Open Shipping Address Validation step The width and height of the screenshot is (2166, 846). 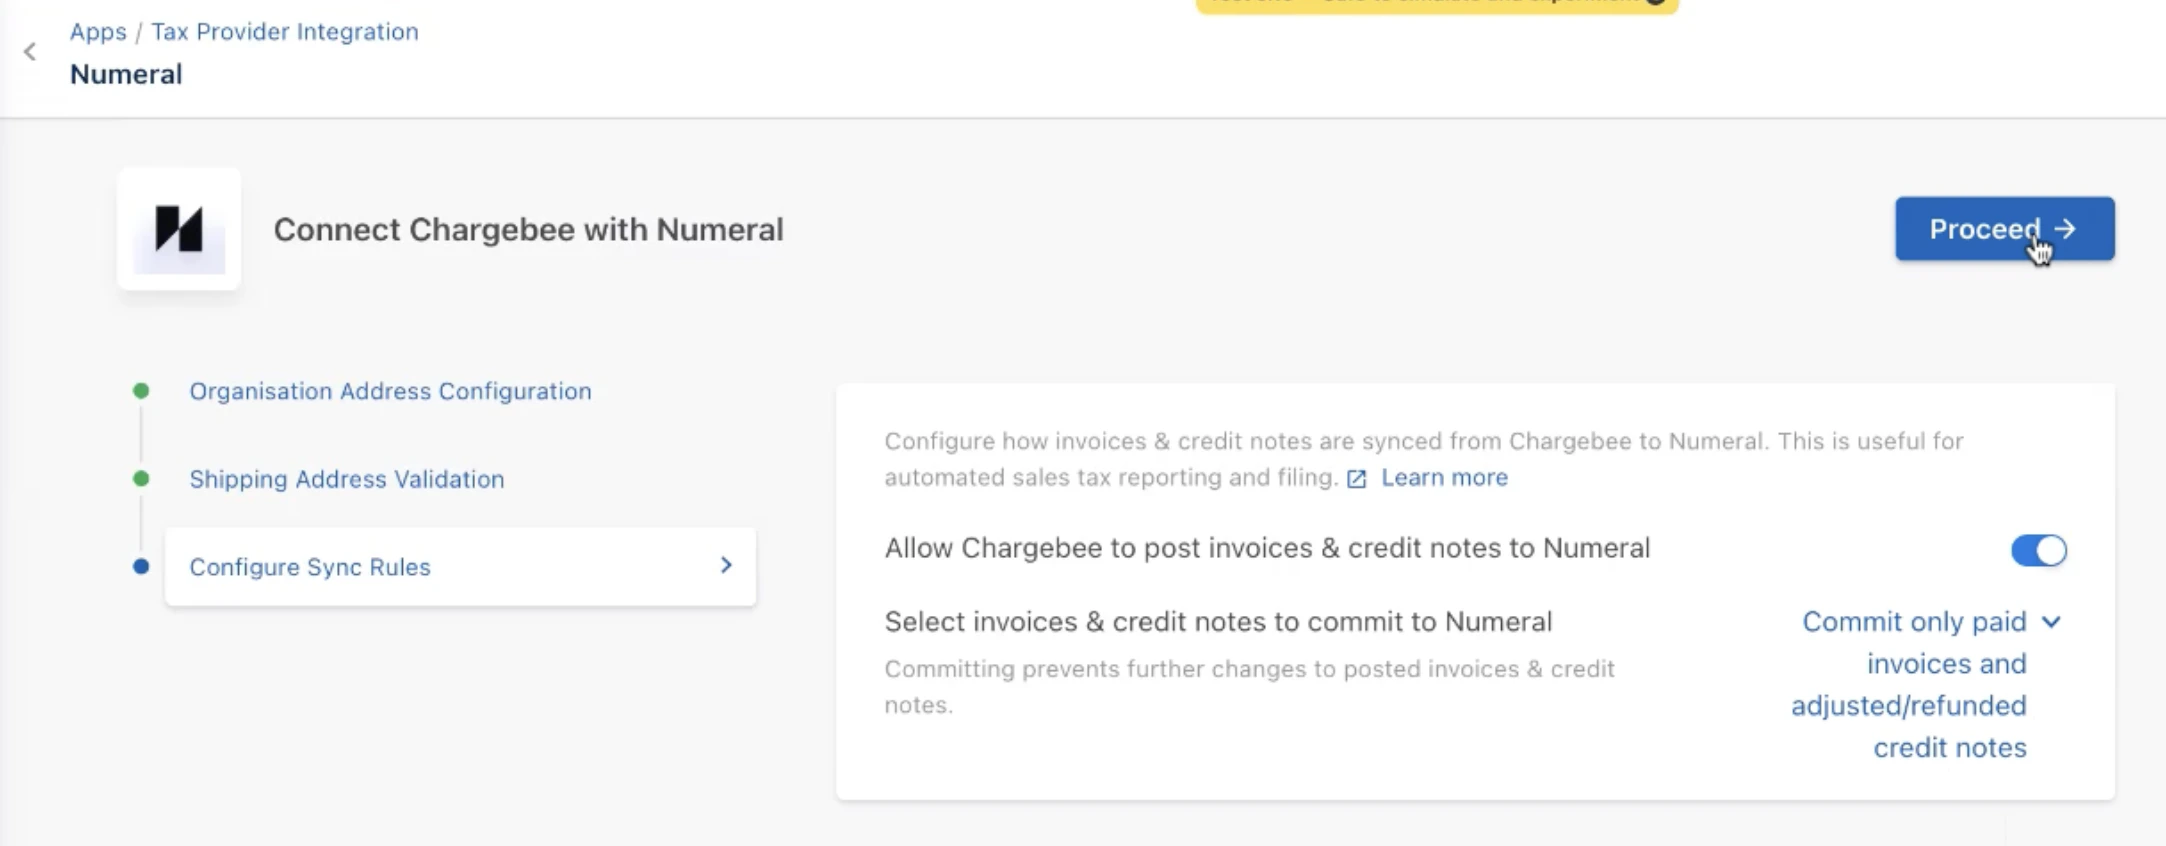(x=347, y=479)
